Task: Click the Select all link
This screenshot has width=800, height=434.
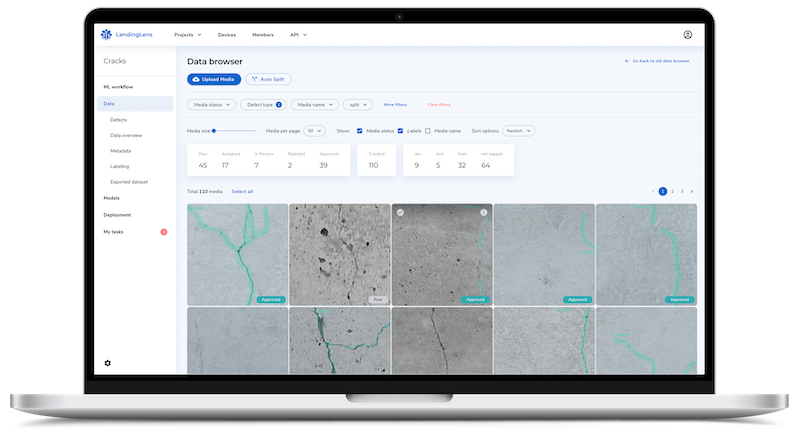Action: [x=242, y=192]
